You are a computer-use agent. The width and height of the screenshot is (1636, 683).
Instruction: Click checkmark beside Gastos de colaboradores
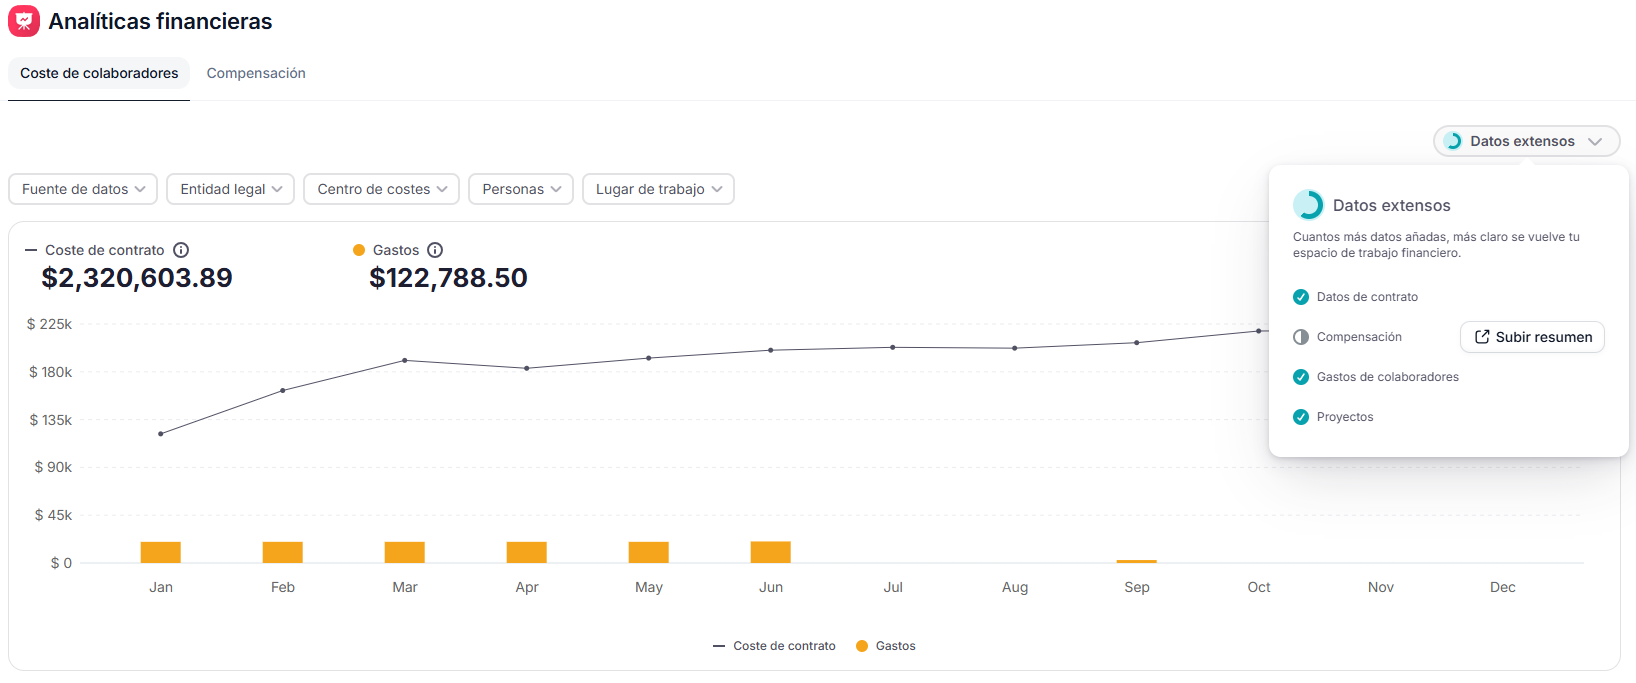1301,377
